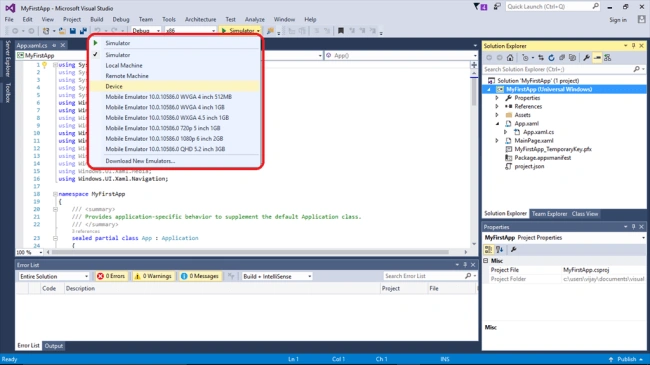Click the clear-filter icon in Error List
Screen dimensions: 650x365
tap(231, 276)
